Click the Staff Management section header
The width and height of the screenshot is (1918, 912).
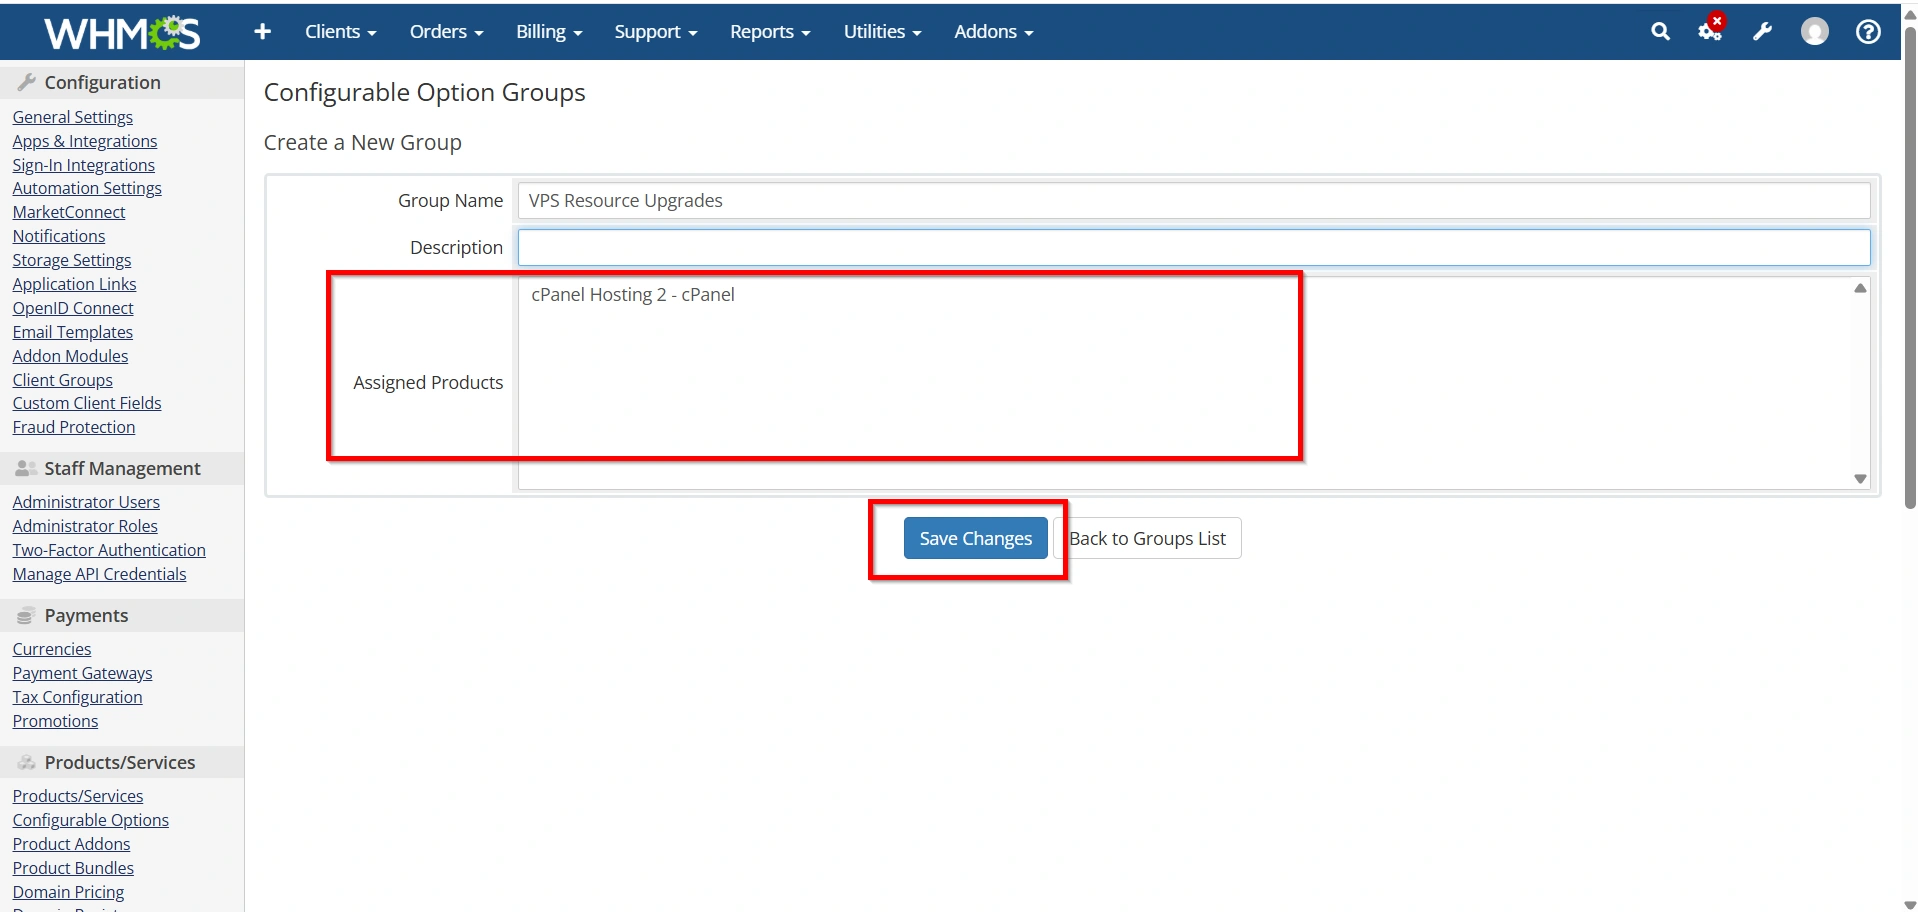click(122, 468)
